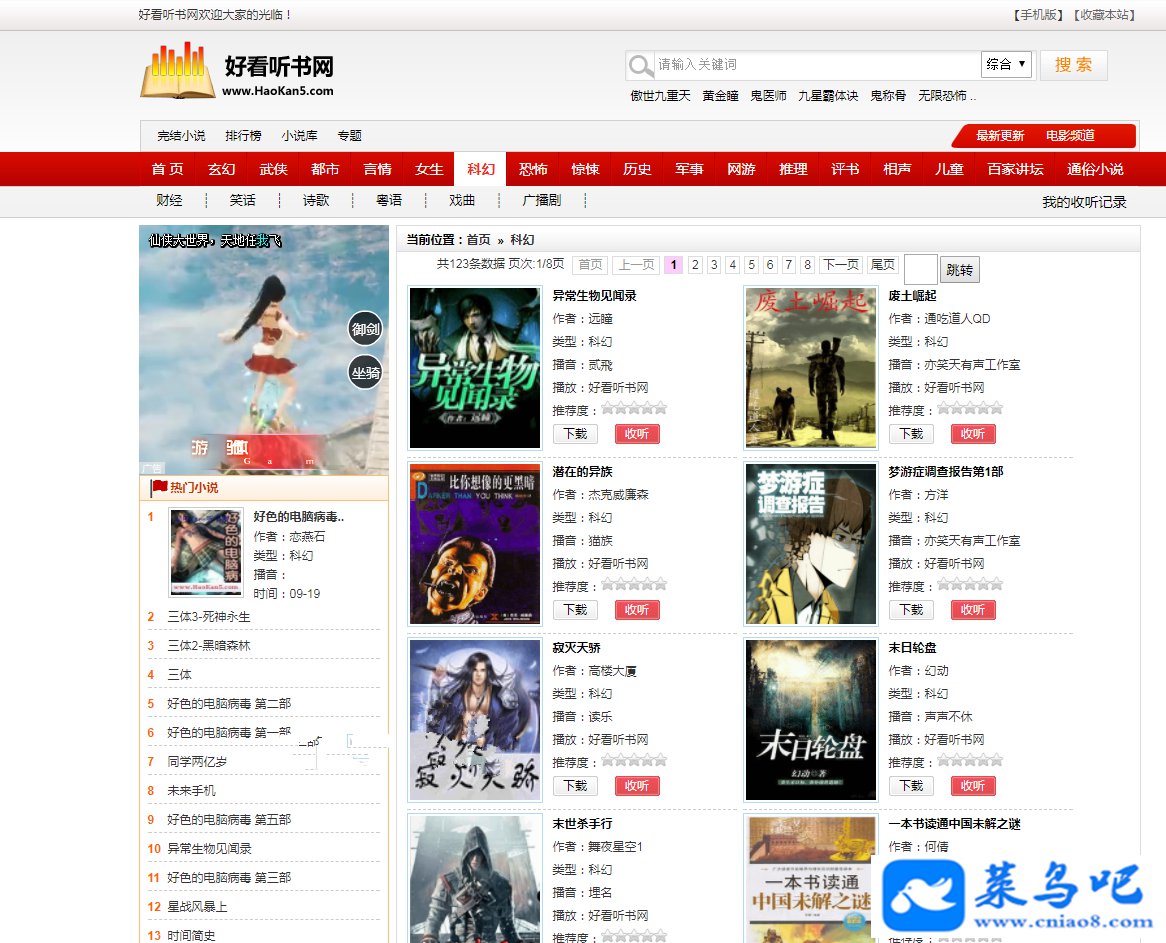This screenshot has height=943, width=1166.
Task: Open 星战风暴上 in hot novels list
Action: point(197,907)
